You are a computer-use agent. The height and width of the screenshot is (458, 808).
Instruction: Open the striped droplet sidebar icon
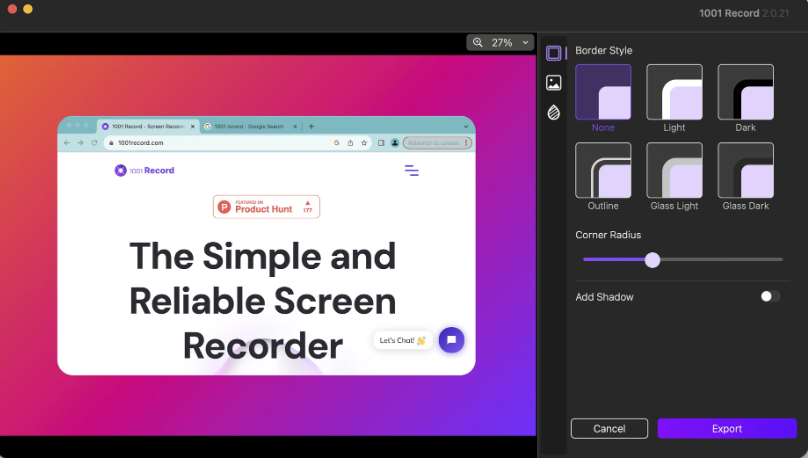coord(553,112)
